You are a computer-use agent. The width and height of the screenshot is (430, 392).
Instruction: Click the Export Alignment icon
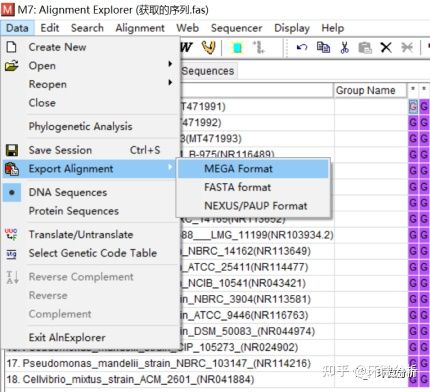(12, 169)
